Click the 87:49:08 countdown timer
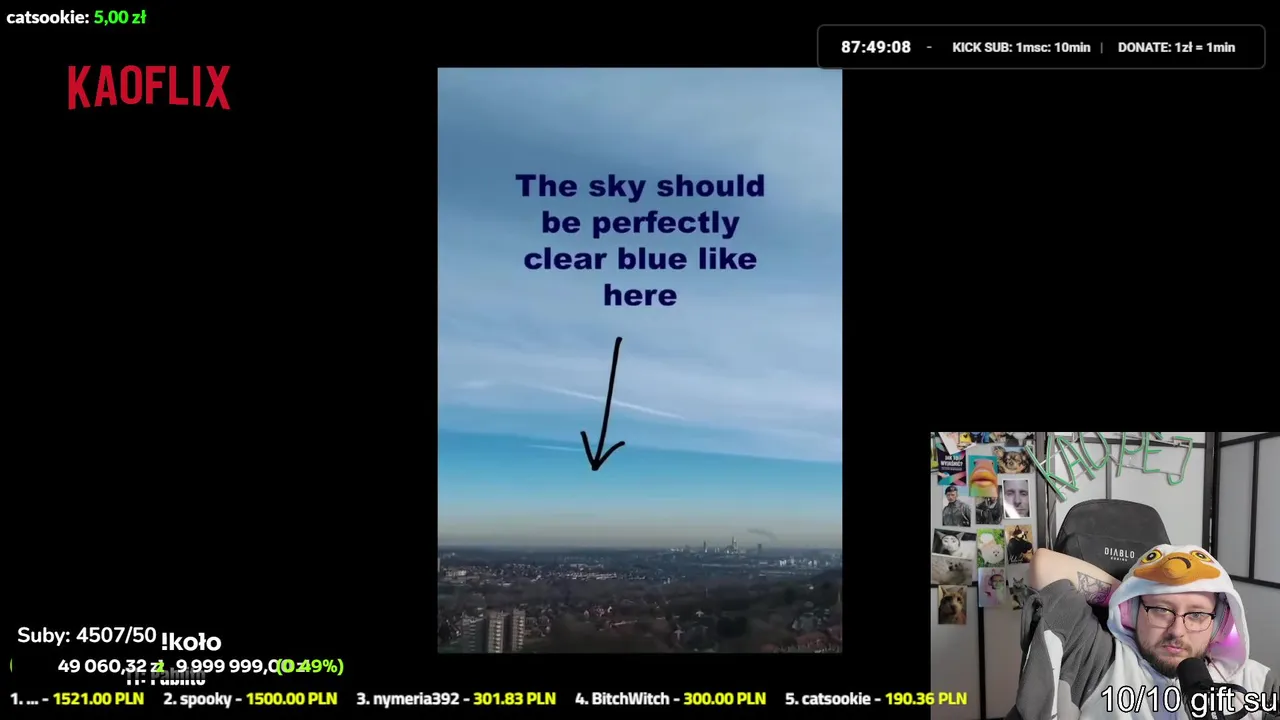The width and height of the screenshot is (1280, 720). [x=876, y=47]
